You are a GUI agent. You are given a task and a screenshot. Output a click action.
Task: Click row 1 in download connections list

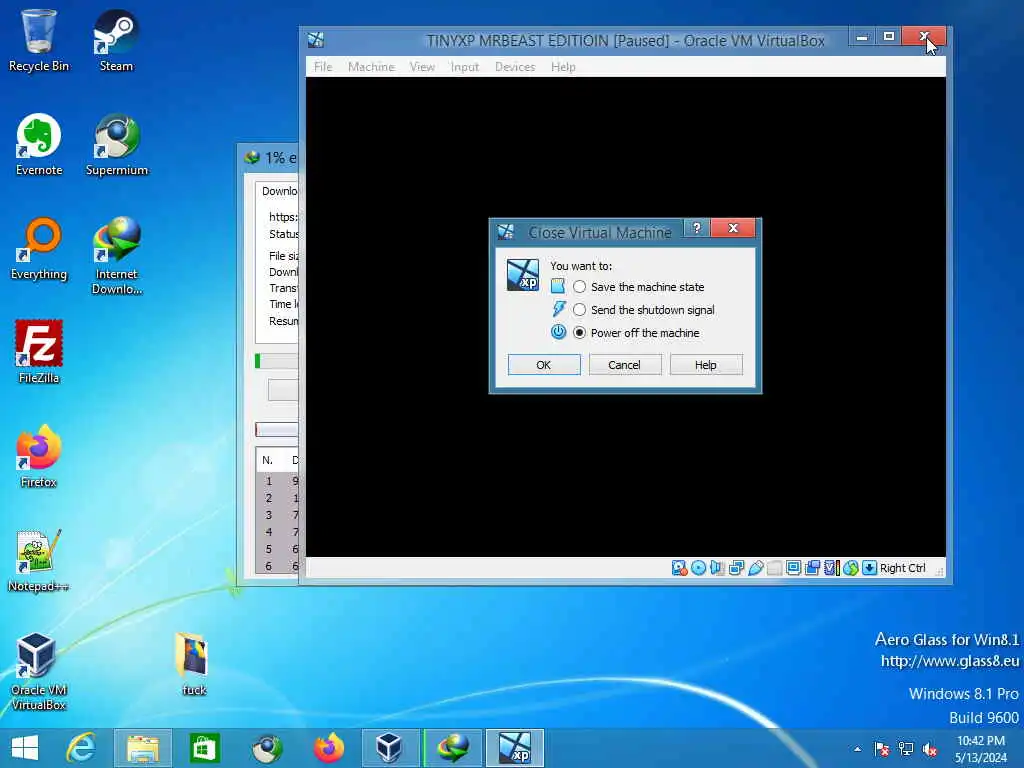(278, 481)
